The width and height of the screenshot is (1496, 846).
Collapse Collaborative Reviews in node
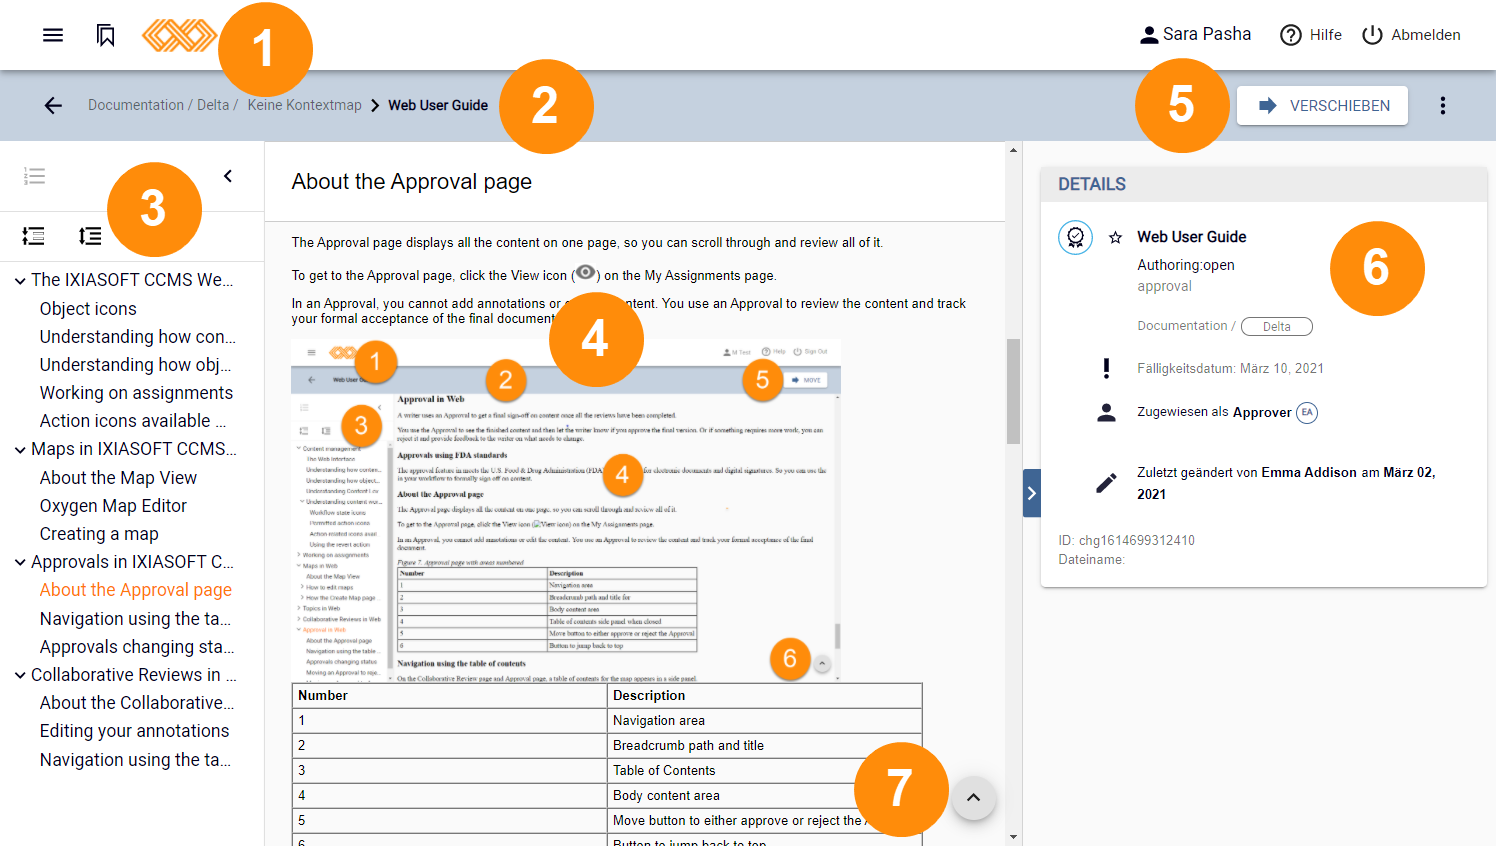20,675
